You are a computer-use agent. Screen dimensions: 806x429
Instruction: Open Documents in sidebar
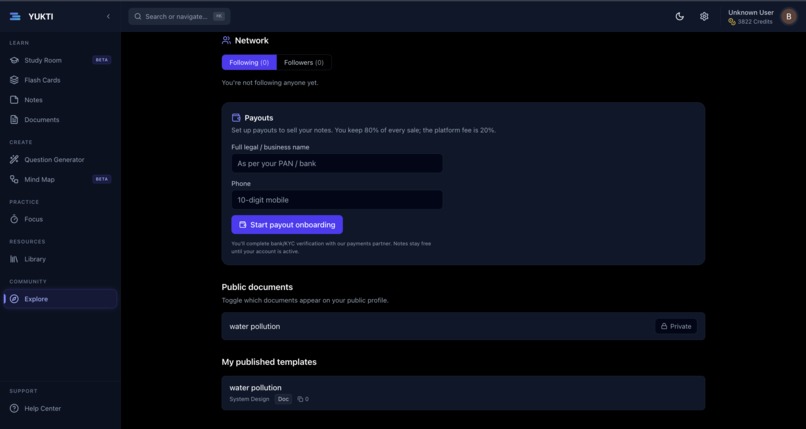click(x=60, y=120)
